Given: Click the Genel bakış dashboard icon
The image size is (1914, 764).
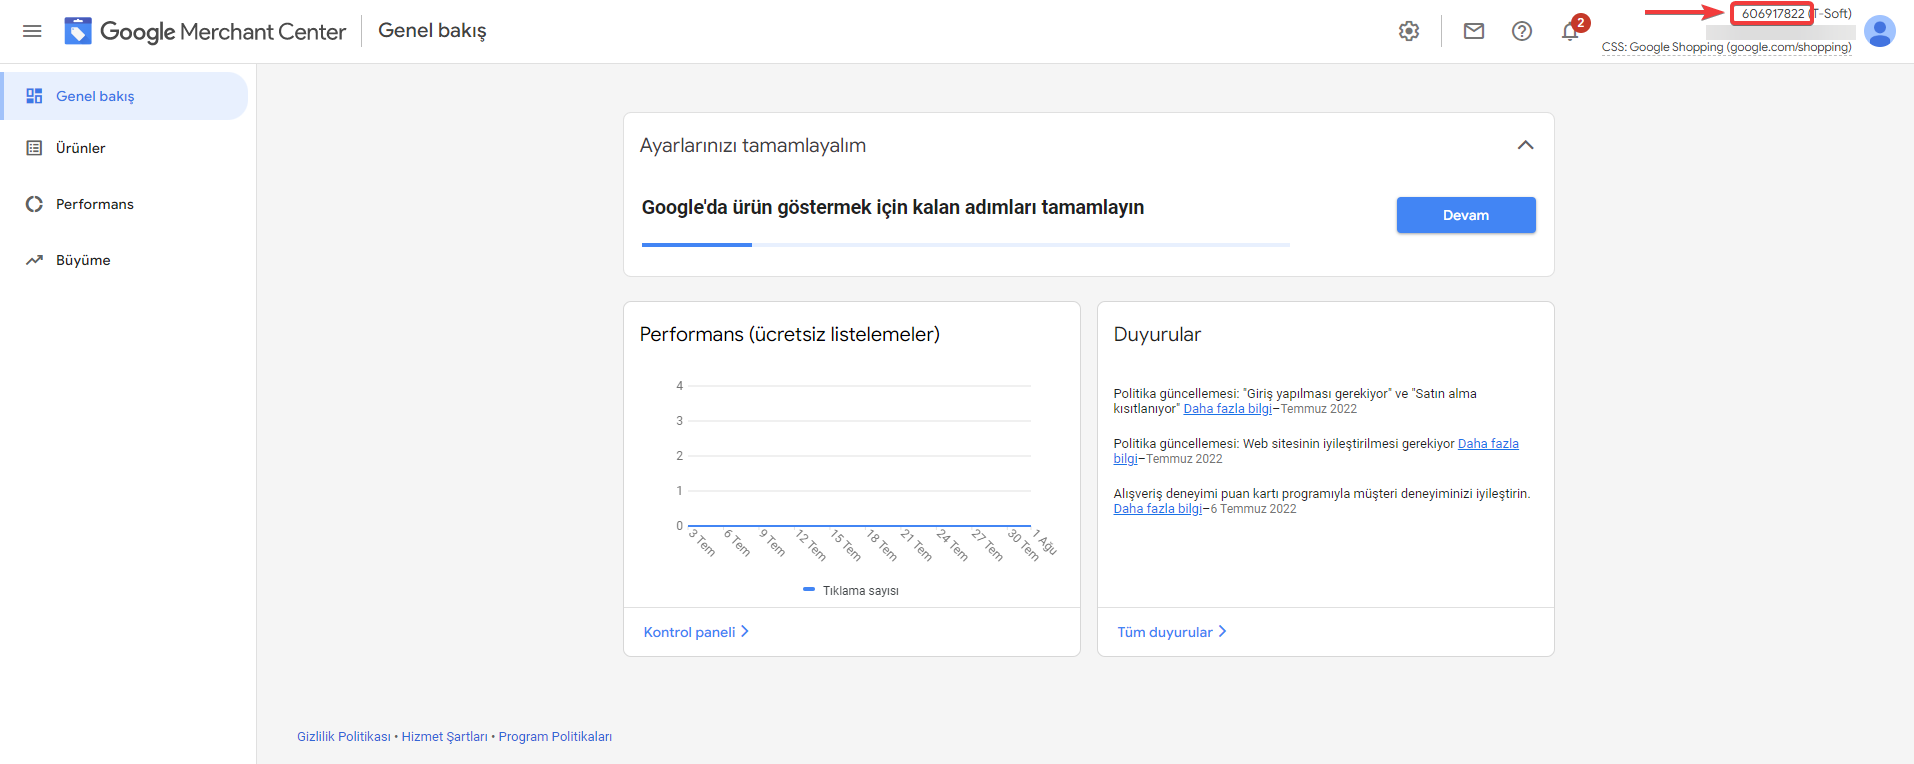Looking at the screenshot, I should (34, 96).
